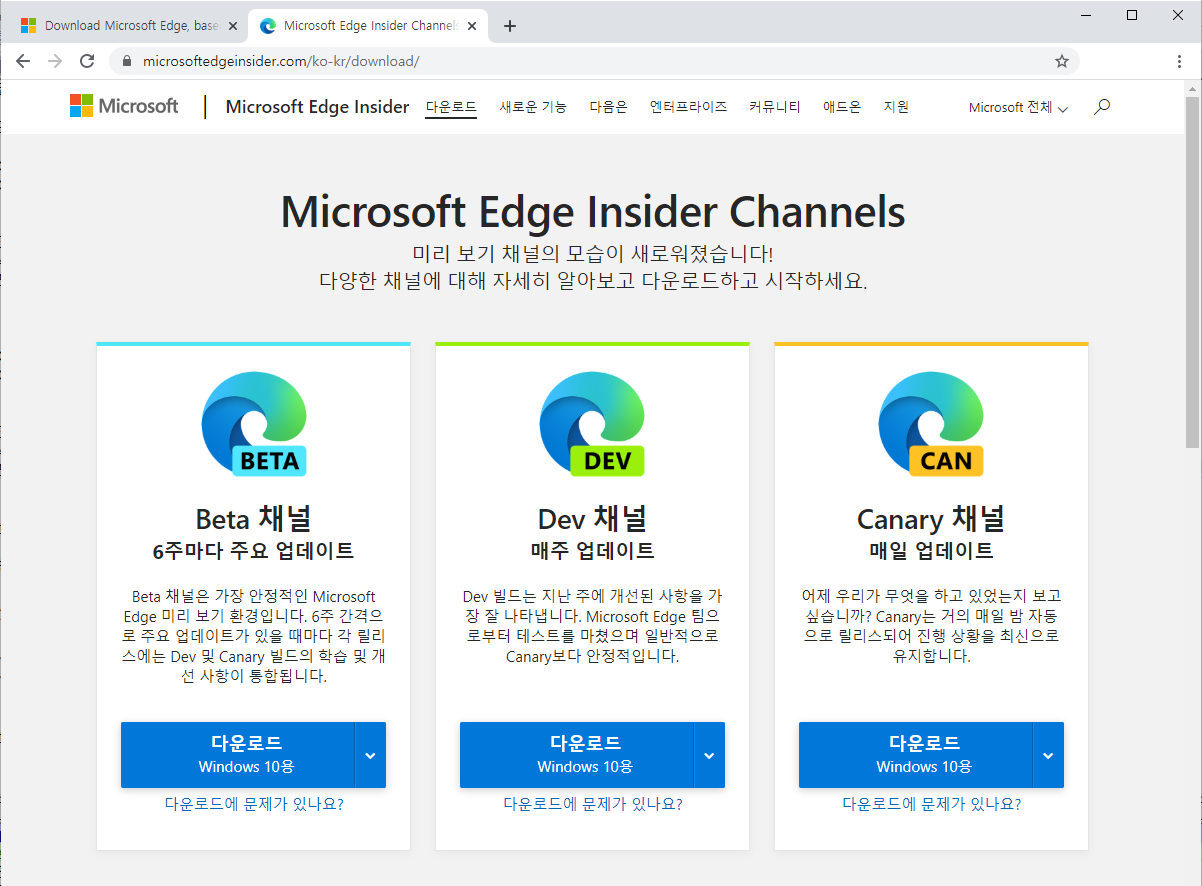
Task: Click download trouble link under Dev channel
Action: click(x=593, y=803)
